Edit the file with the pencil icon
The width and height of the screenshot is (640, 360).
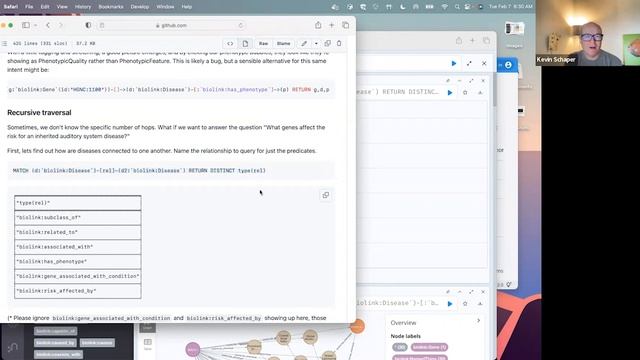point(304,43)
